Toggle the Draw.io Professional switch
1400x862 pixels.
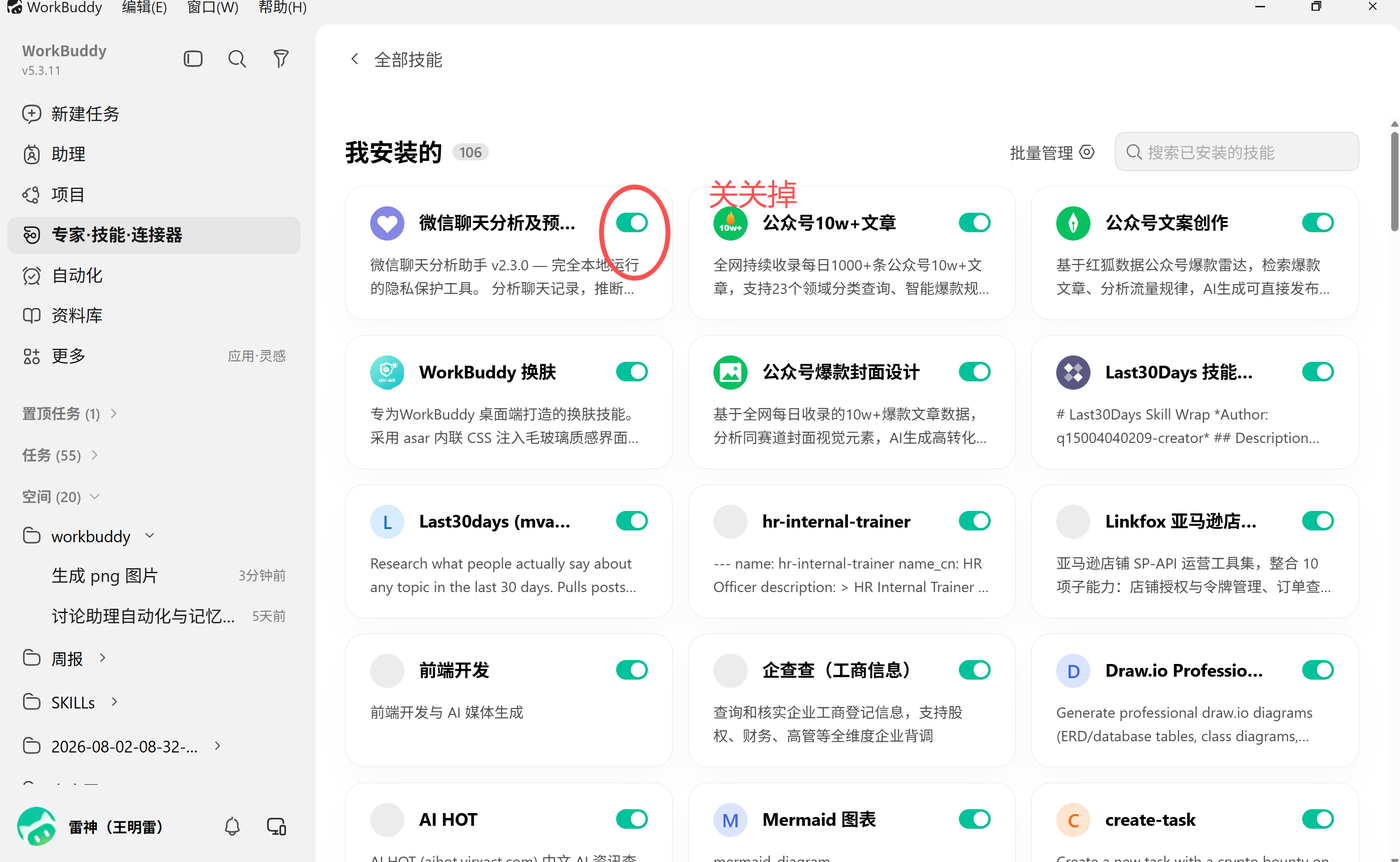click(1318, 670)
